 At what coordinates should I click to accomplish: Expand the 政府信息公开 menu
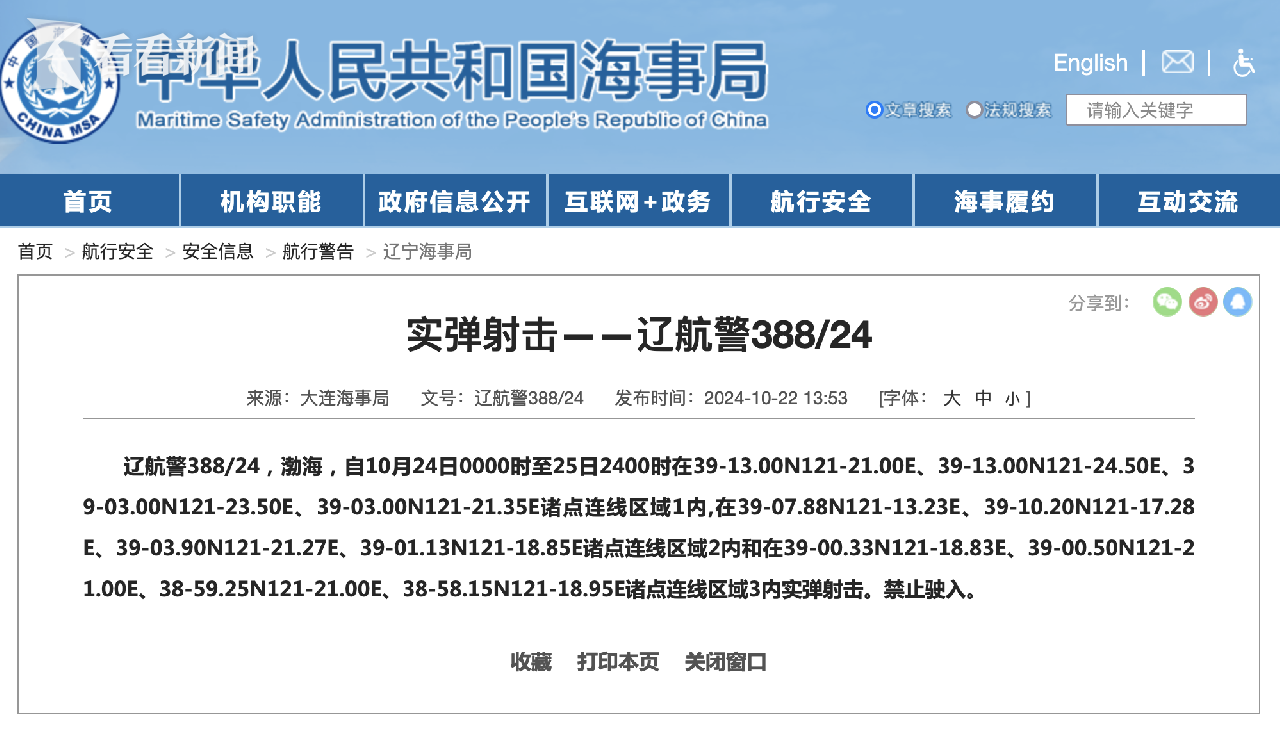tap(455, 201)
